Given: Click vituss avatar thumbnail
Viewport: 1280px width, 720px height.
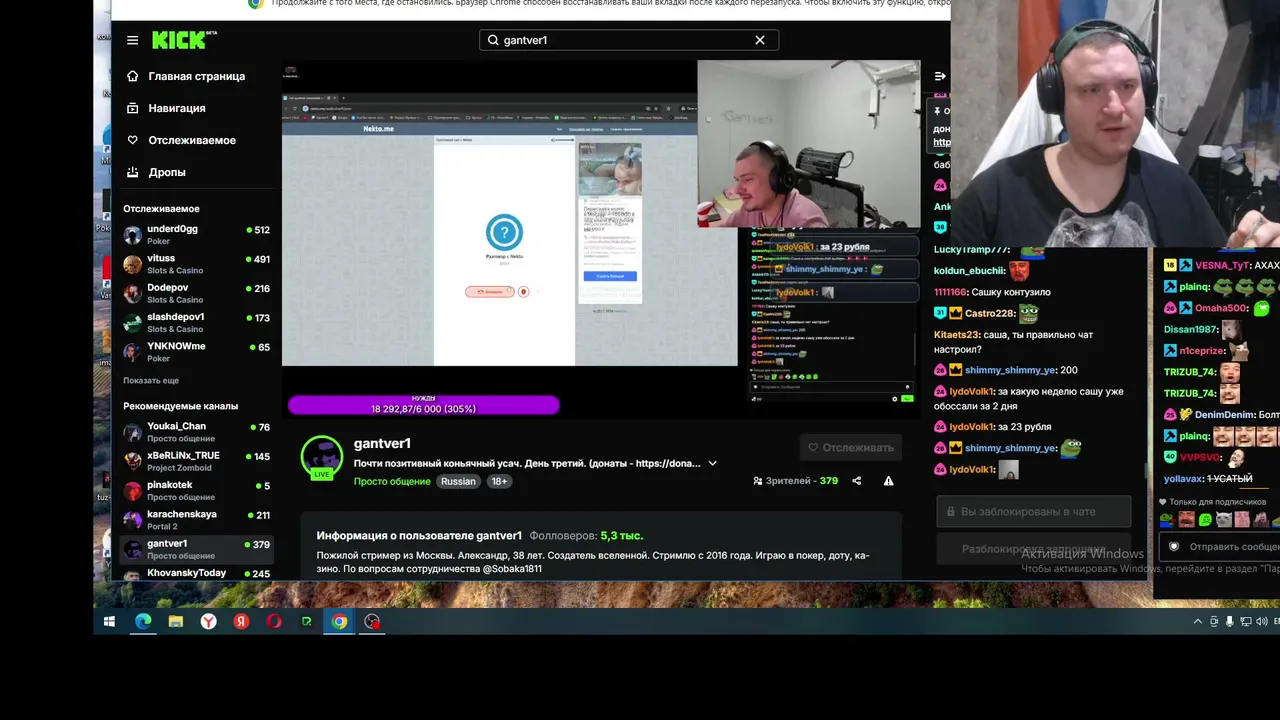Looking at the screenshot, I should click(x=132, y=264).
